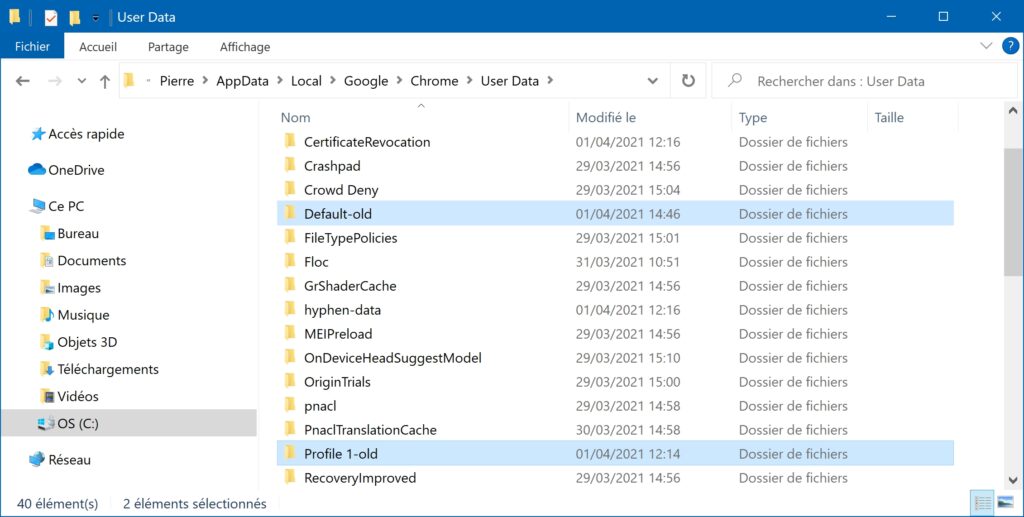Screen dimensions: 1024x517
Task: Switch to the Affichage tab
Action: point(245,47)
